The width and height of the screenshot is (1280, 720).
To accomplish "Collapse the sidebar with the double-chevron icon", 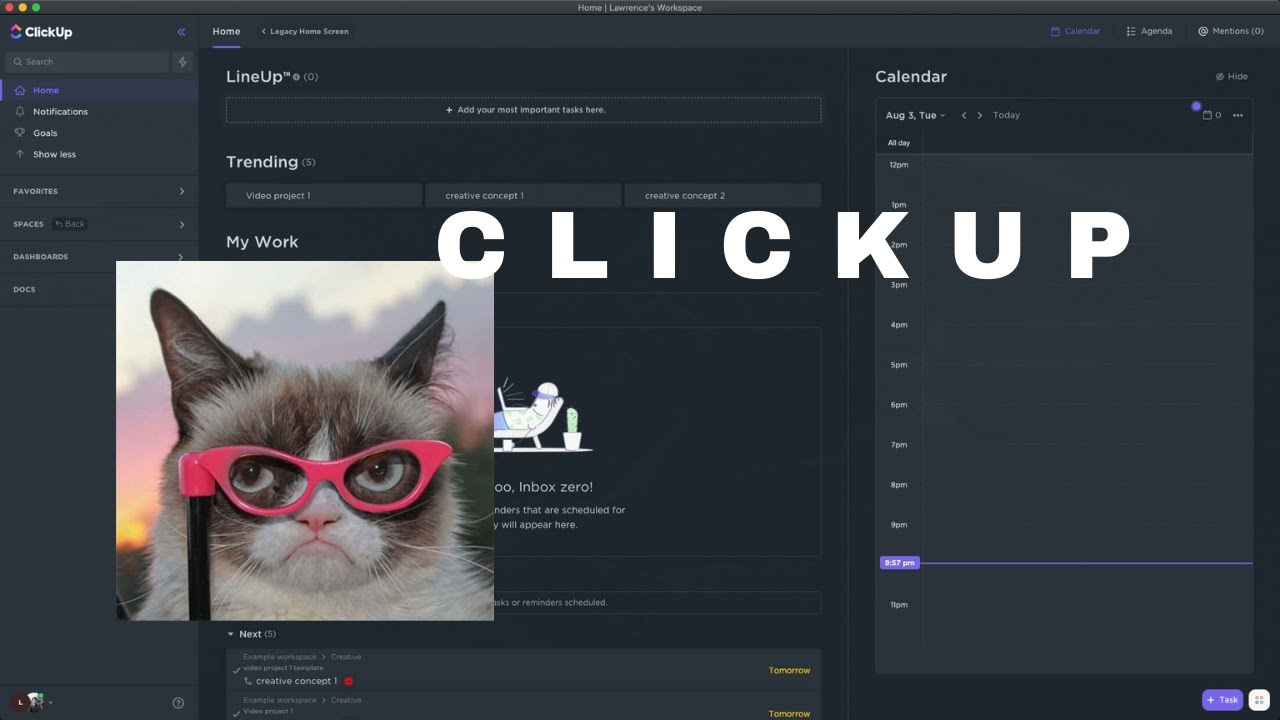I will (181, 32).
